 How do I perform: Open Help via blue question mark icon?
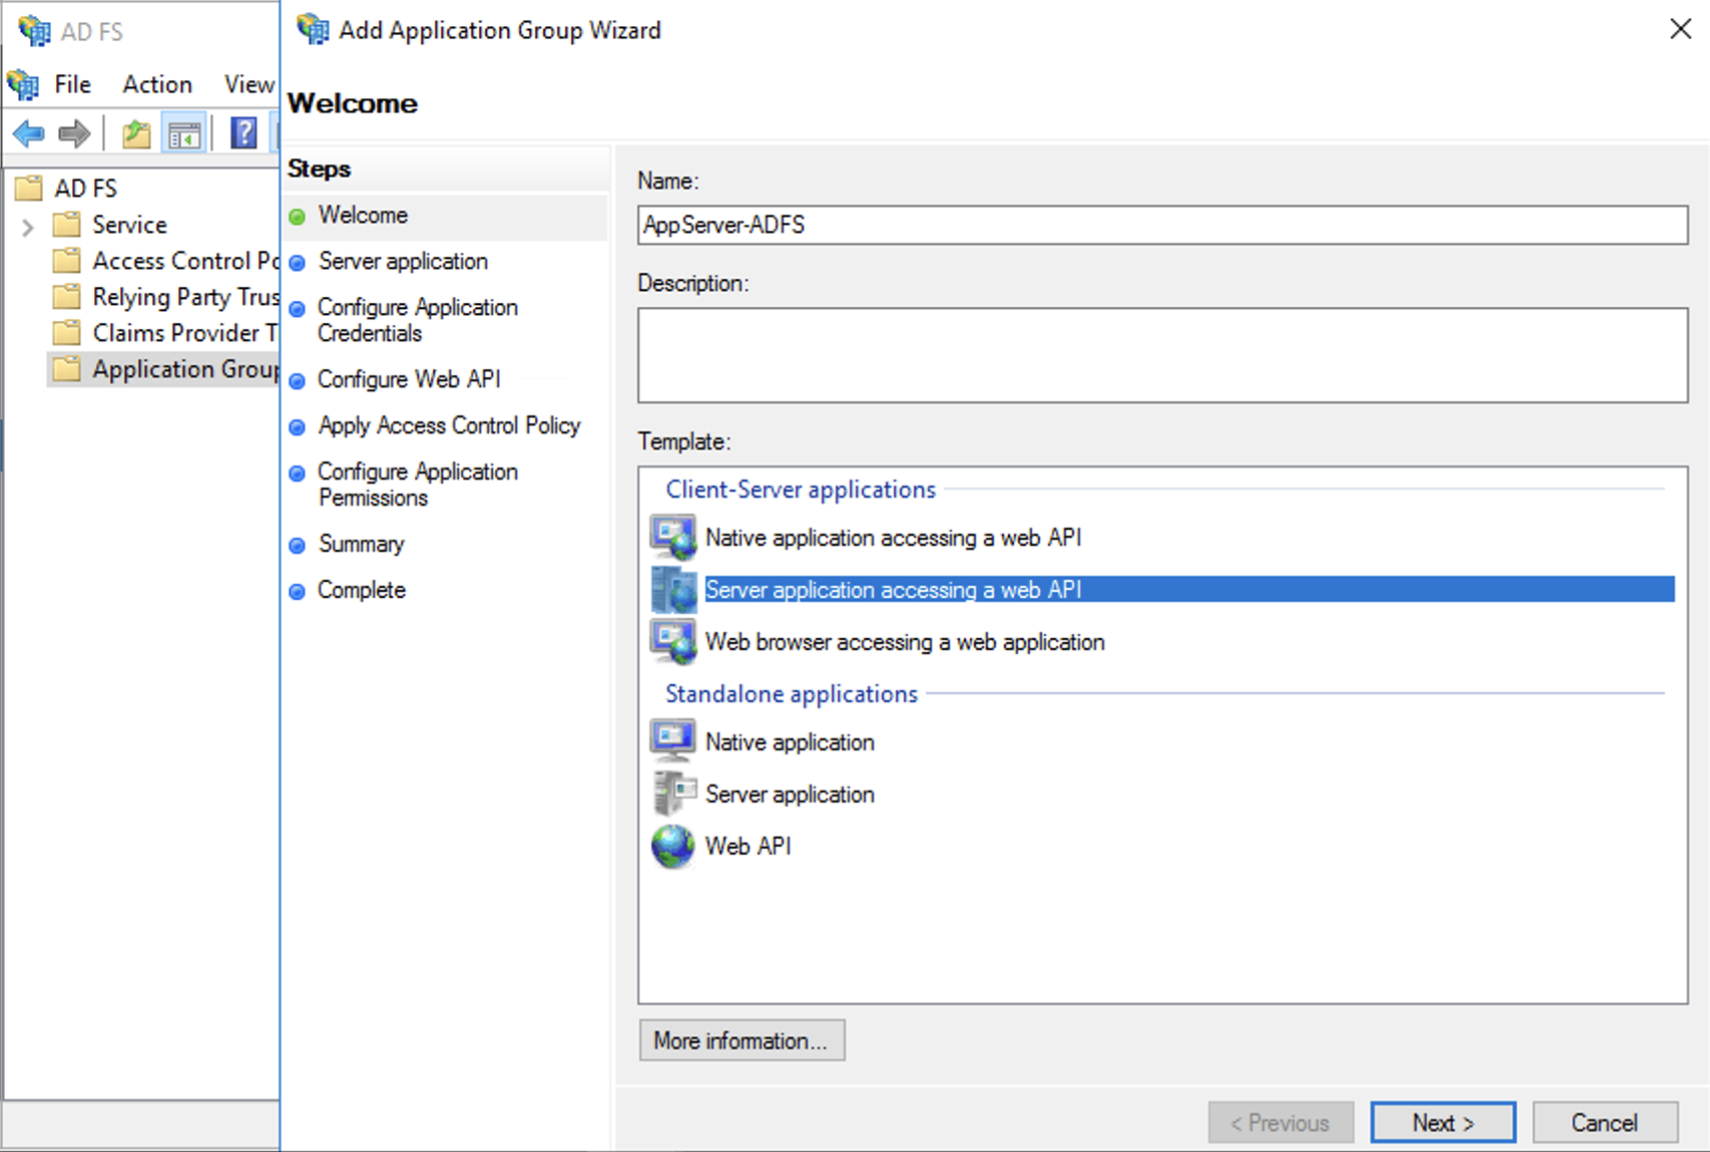[244, 133]
